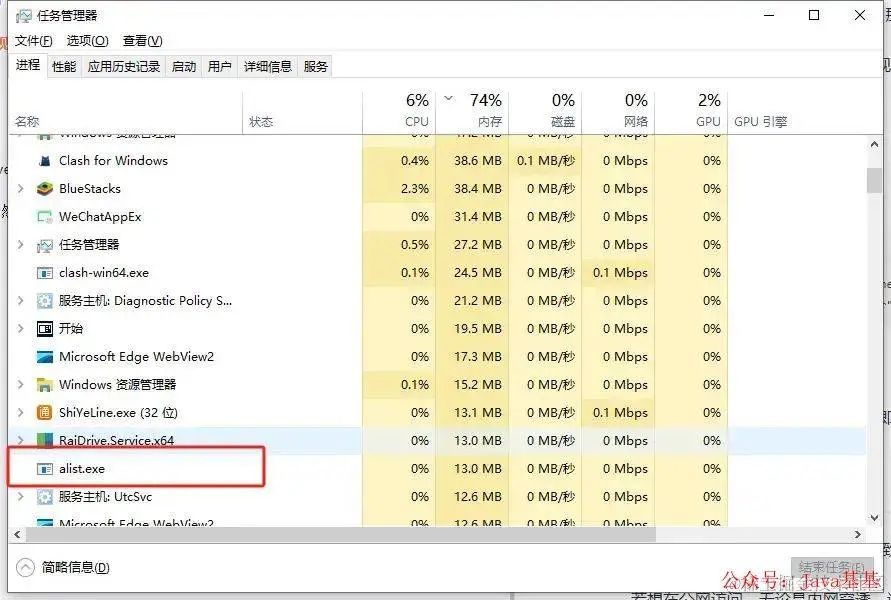Screen dimensions: 891x600
Task: Sort by the GPU percentage column header
Action: (x=692, y=113)
